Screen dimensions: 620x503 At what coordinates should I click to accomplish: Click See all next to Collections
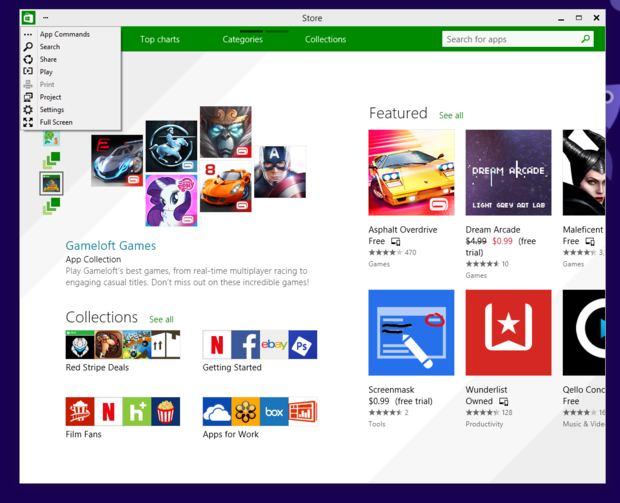[161, 320]
